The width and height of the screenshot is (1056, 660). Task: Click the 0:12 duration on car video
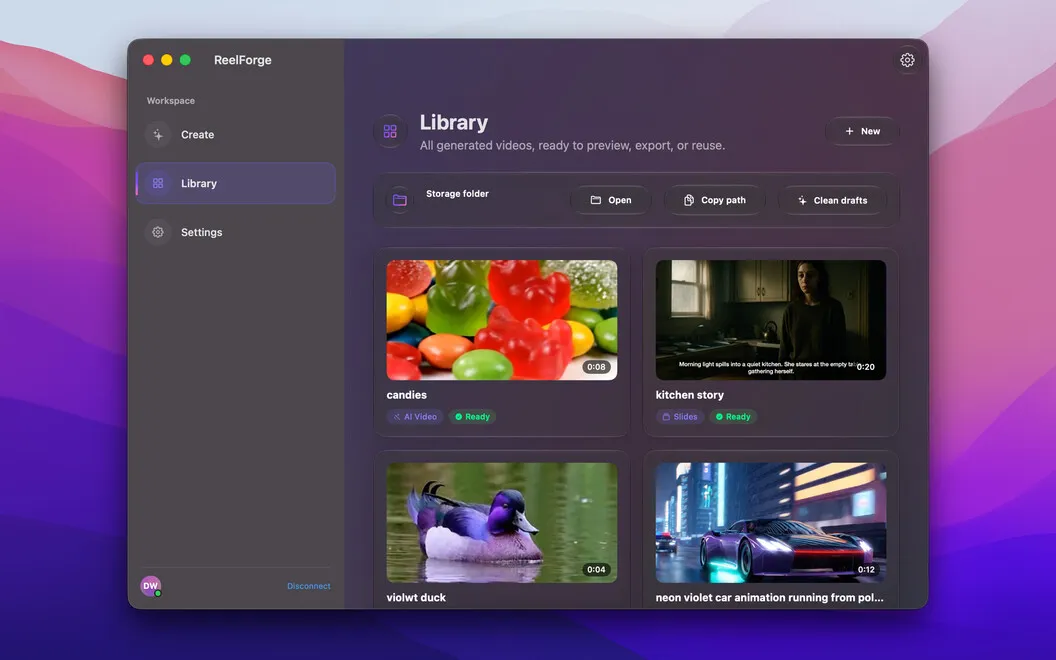[x=866, y=570]
